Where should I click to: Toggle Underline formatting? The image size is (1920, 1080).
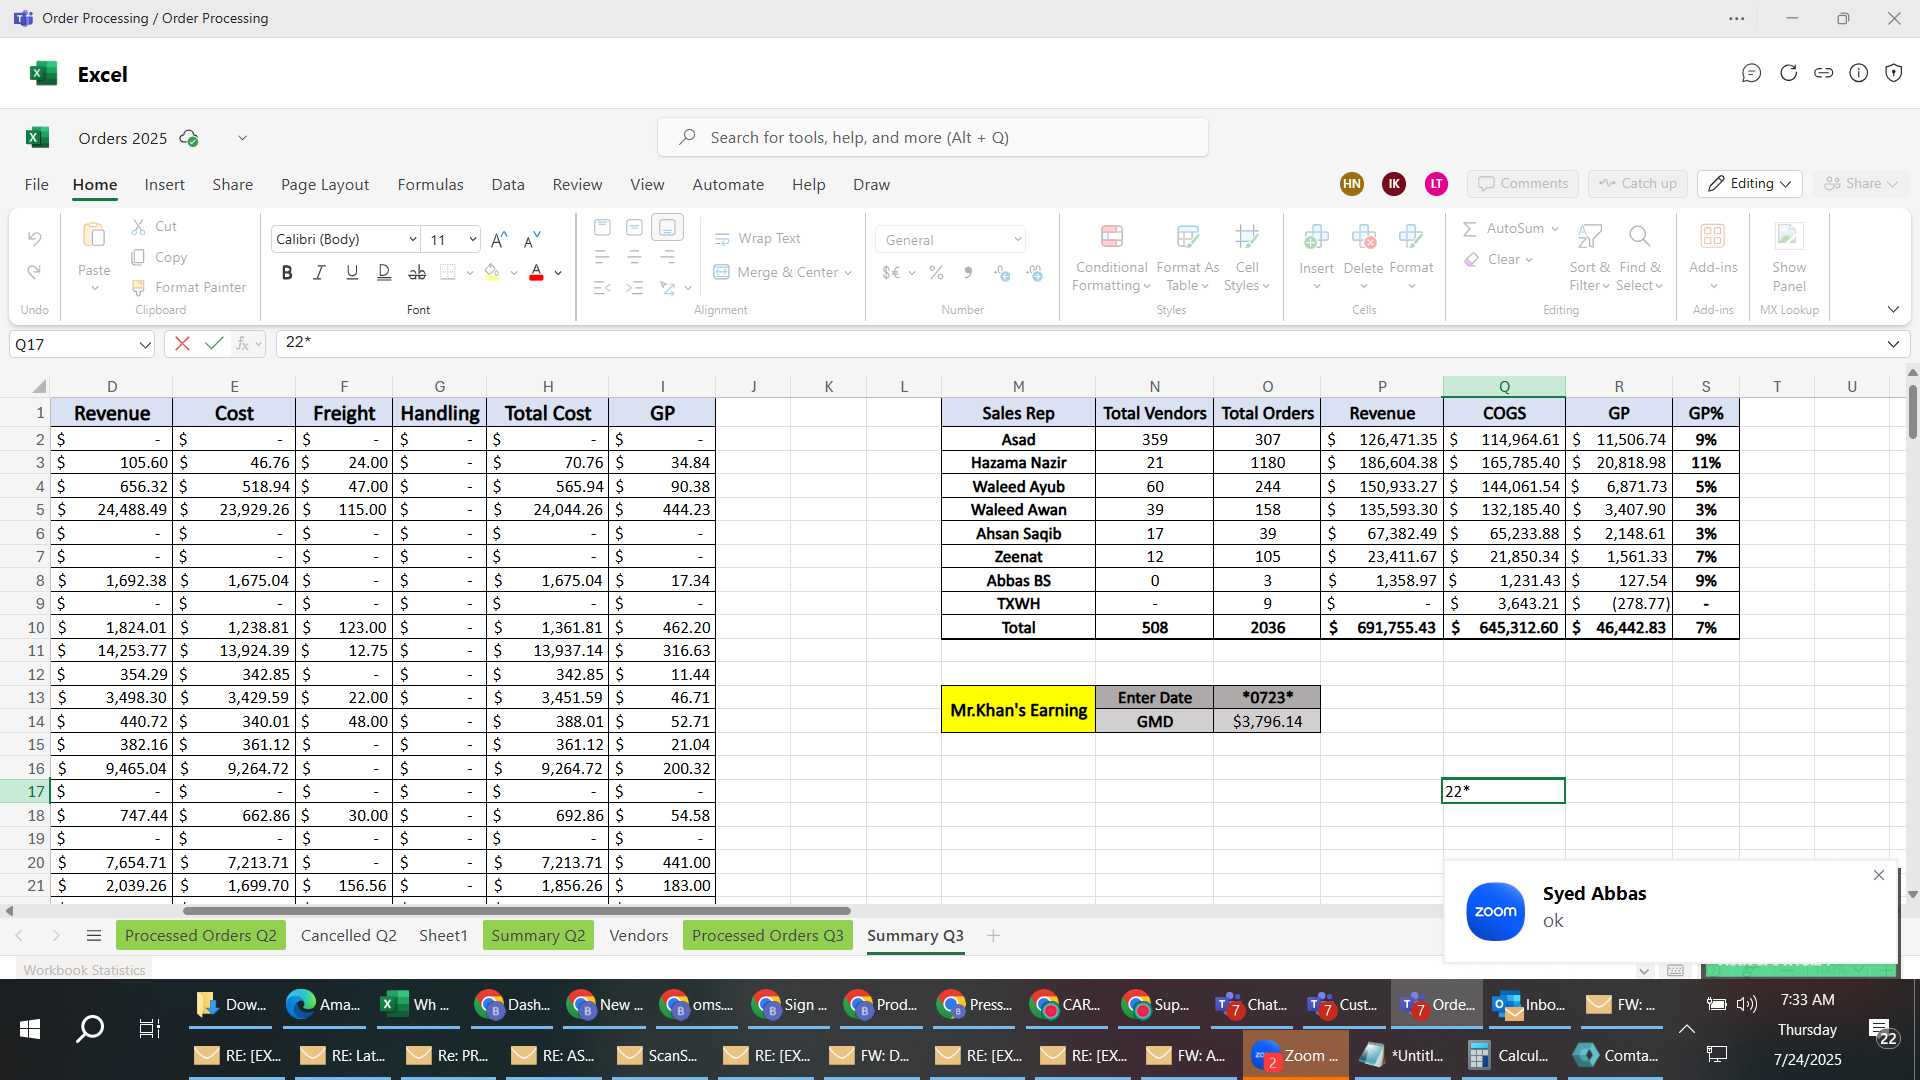point(352,272)
